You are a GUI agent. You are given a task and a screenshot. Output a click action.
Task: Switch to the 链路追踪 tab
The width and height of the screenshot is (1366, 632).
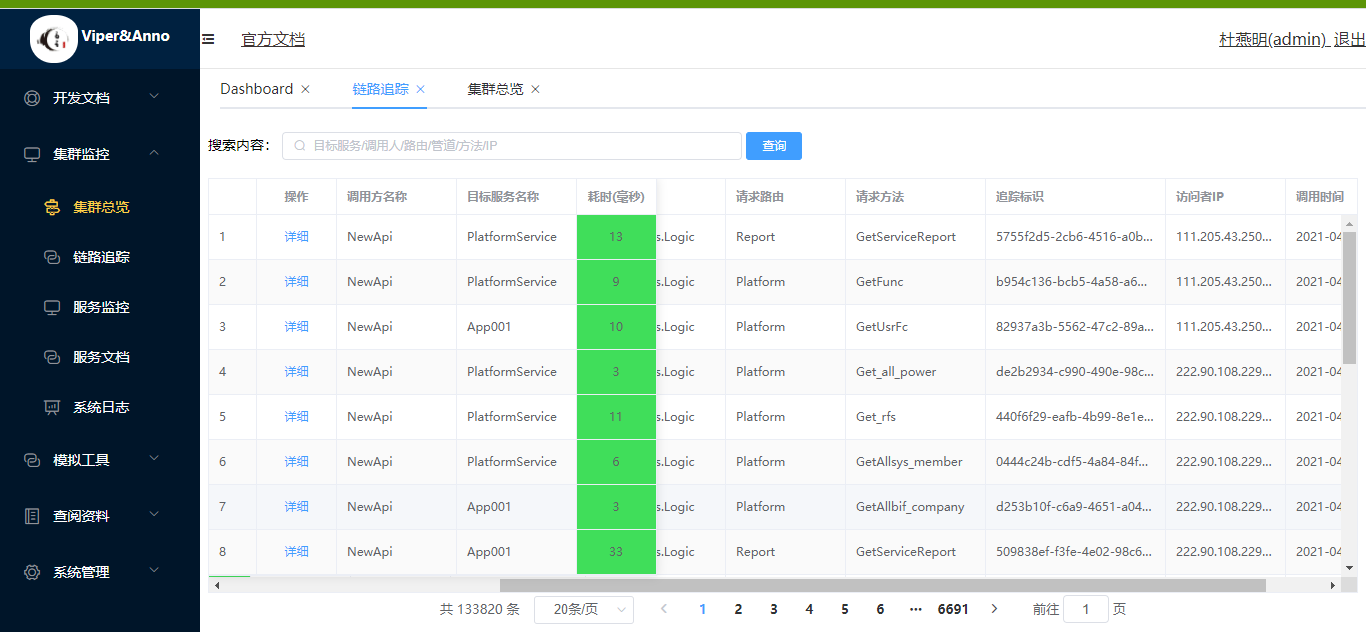[x=381, y=89]
